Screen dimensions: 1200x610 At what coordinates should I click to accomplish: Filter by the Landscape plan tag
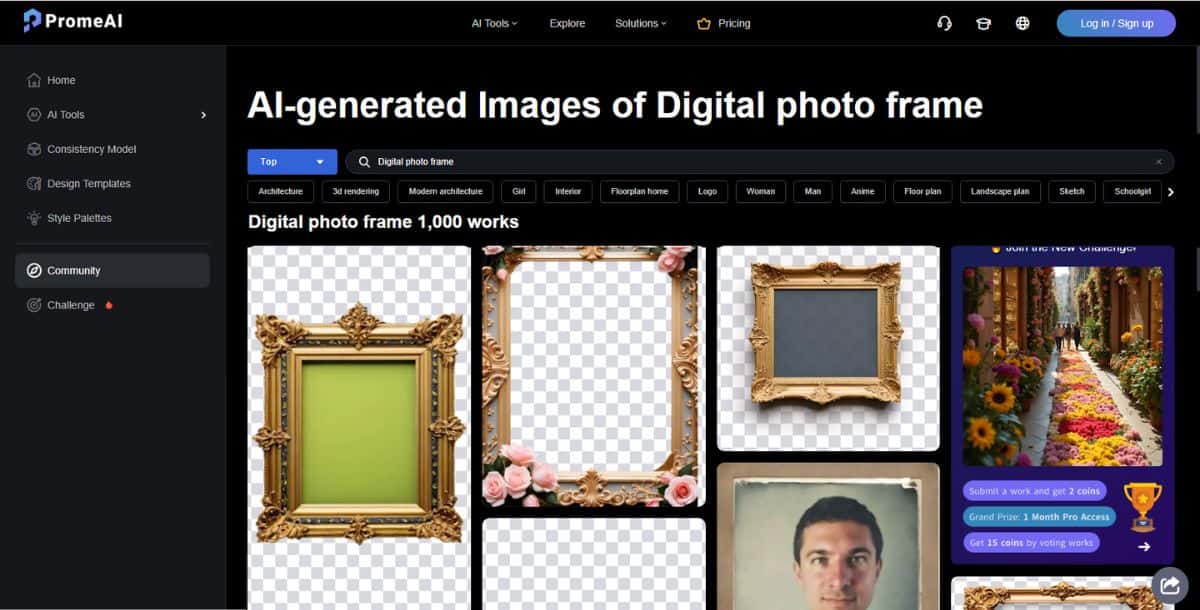click(x=1000, y=192)
